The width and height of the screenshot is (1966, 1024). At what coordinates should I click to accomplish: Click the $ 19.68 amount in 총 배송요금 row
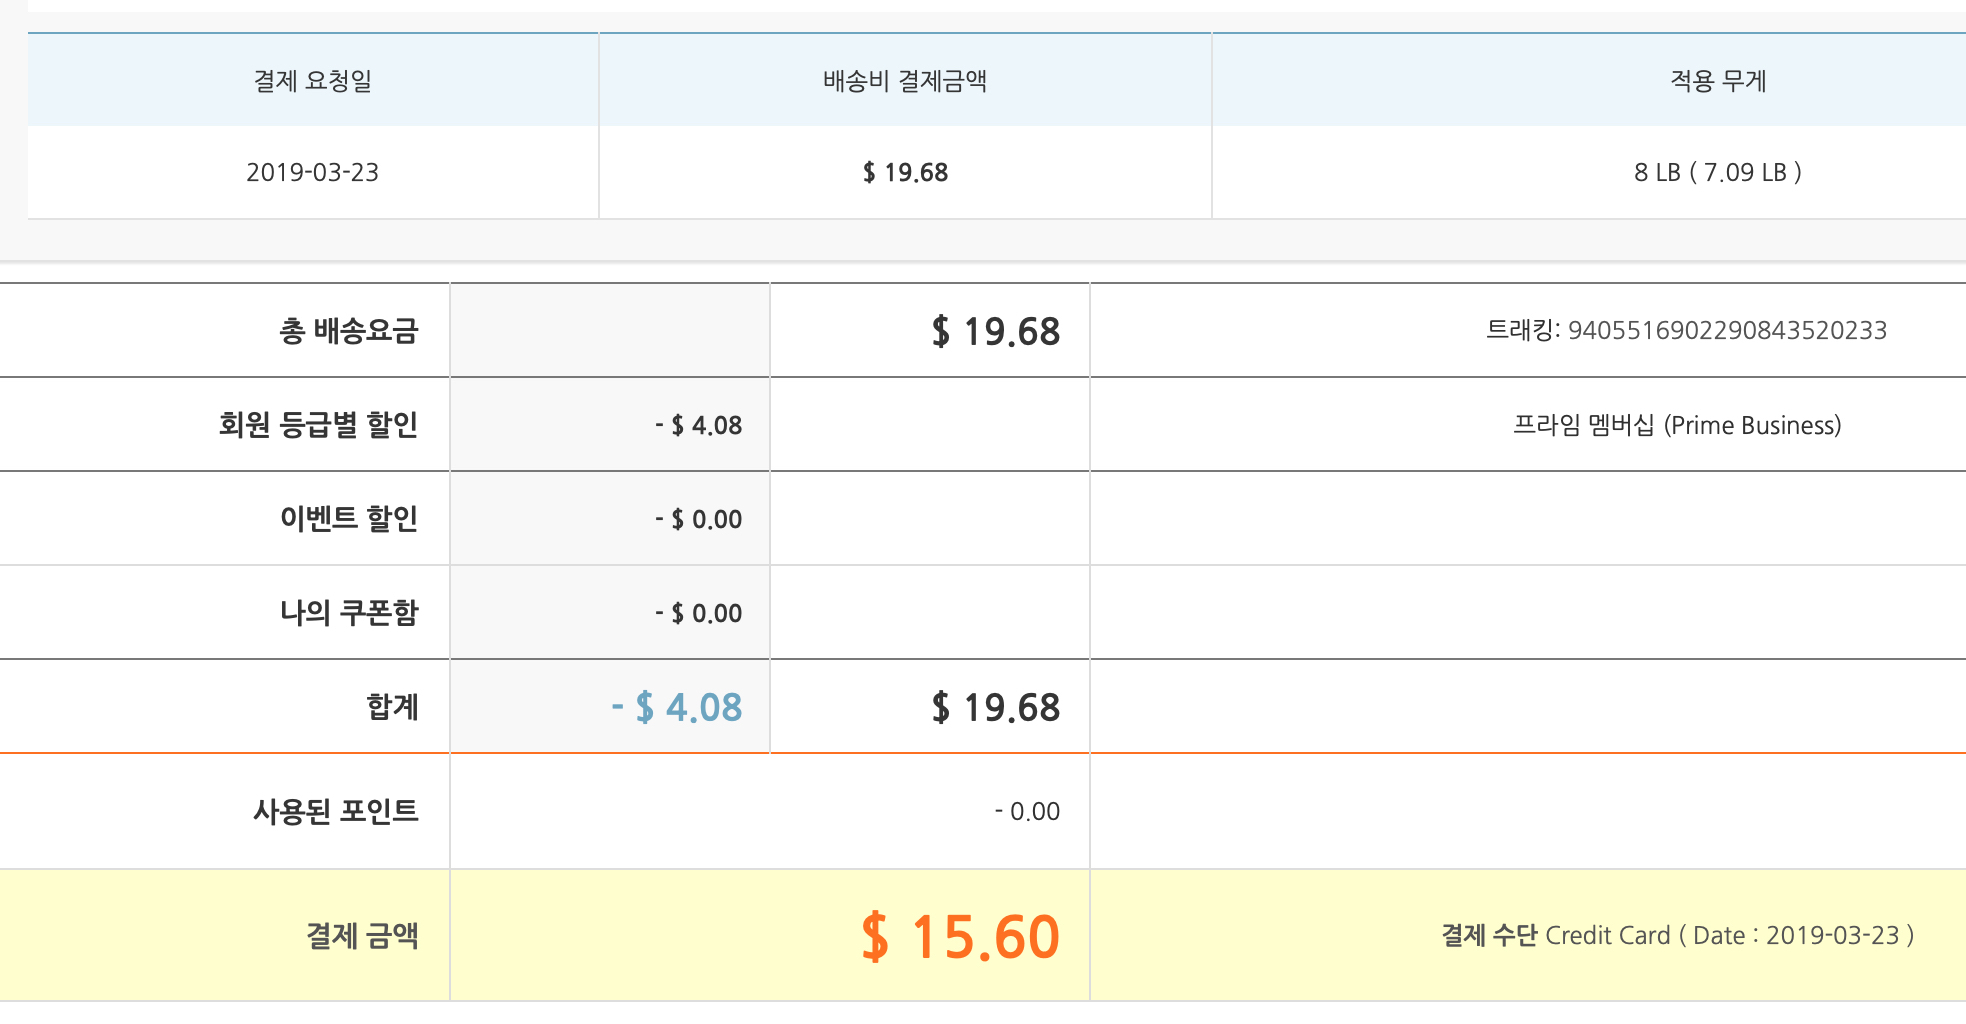coord(995,331)
